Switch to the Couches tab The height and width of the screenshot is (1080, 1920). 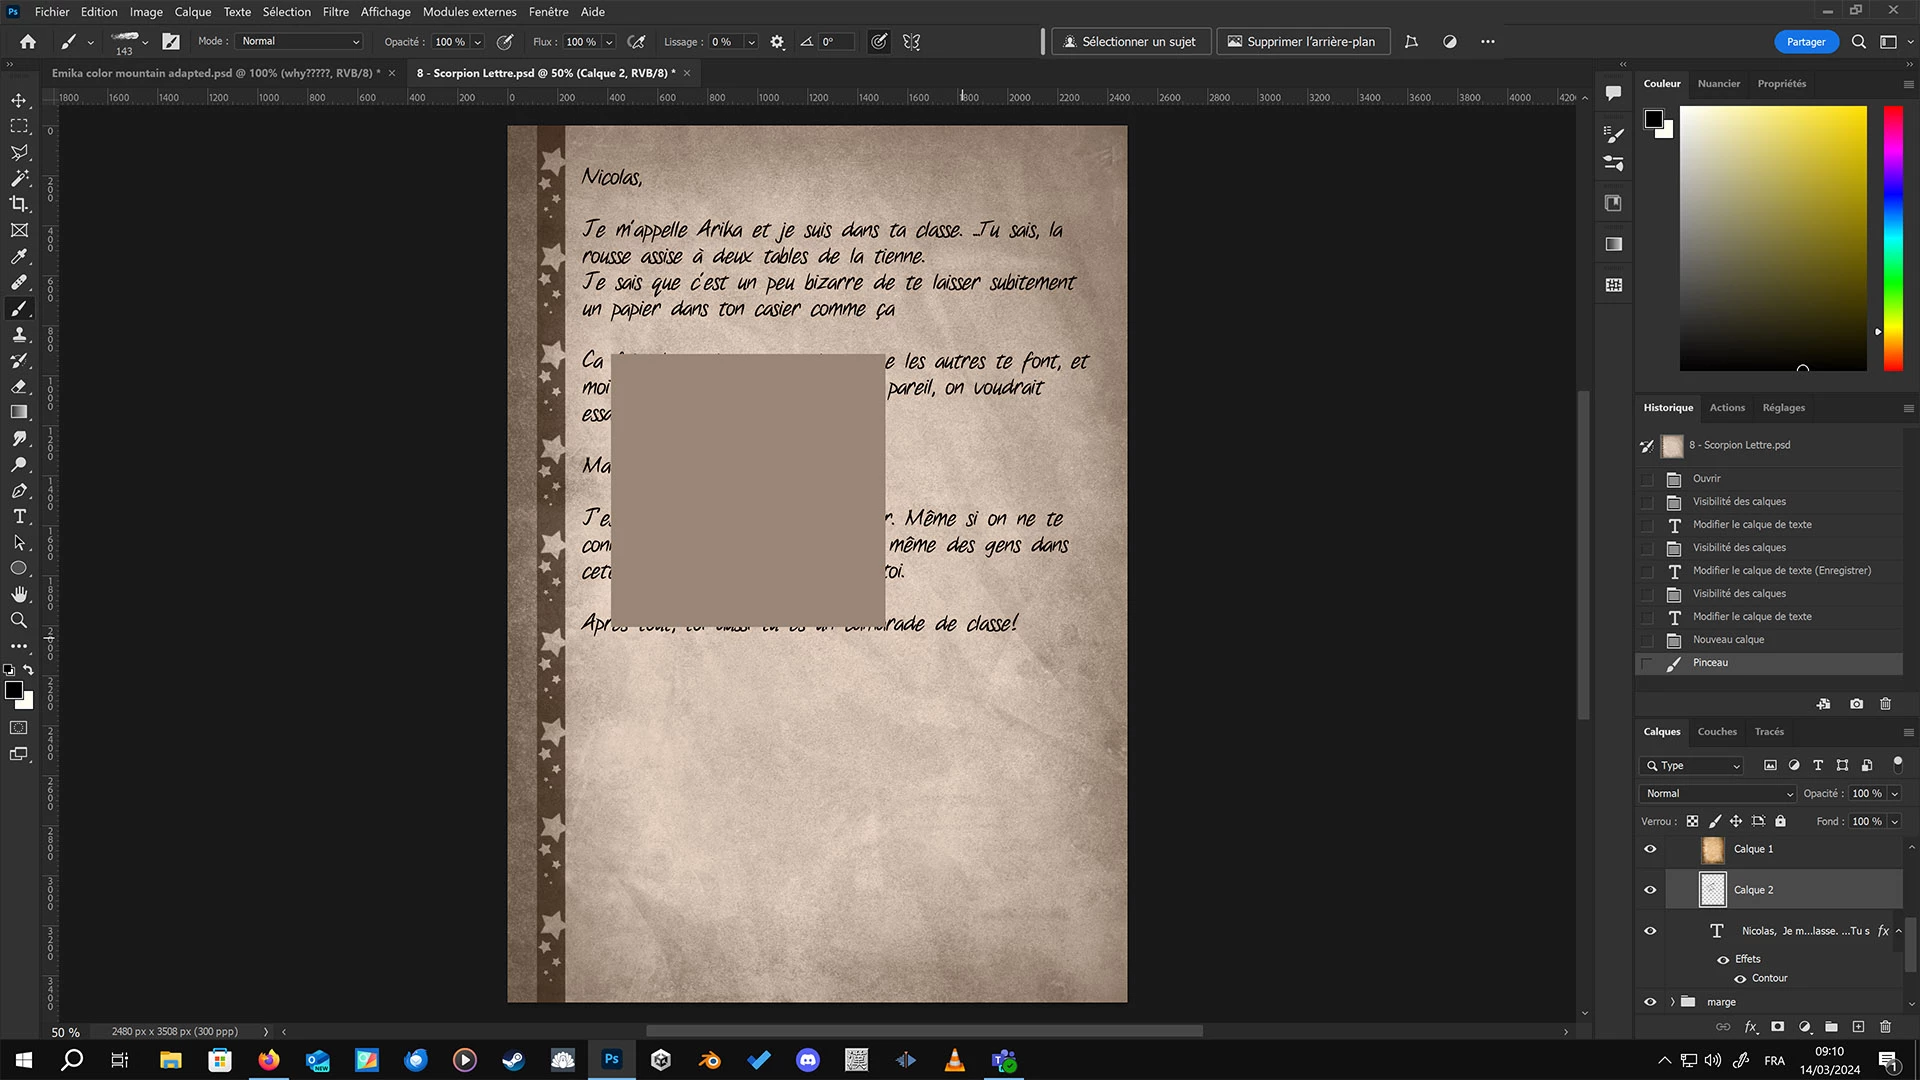click(x=1717, y=731)
